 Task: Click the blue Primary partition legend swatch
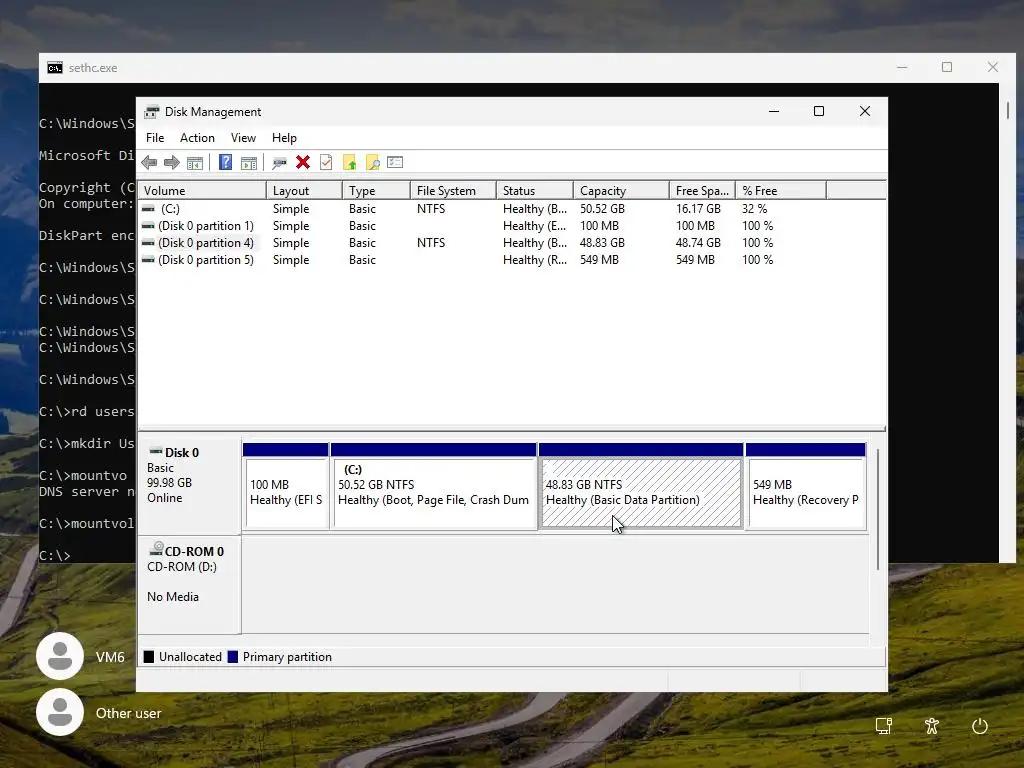click(232, 657)
